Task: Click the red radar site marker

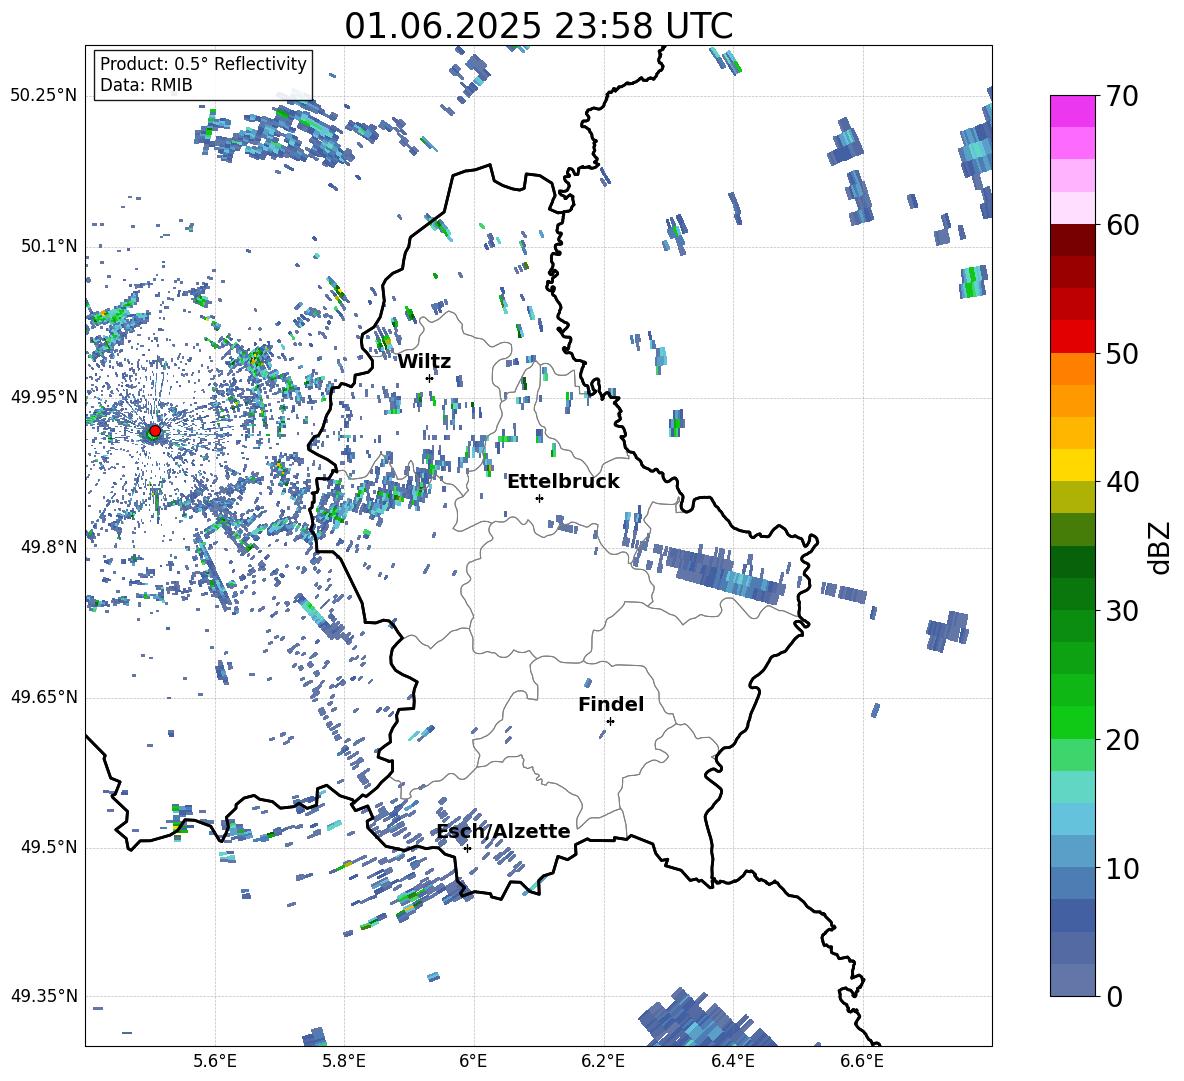Action: (x=155, y=430)
